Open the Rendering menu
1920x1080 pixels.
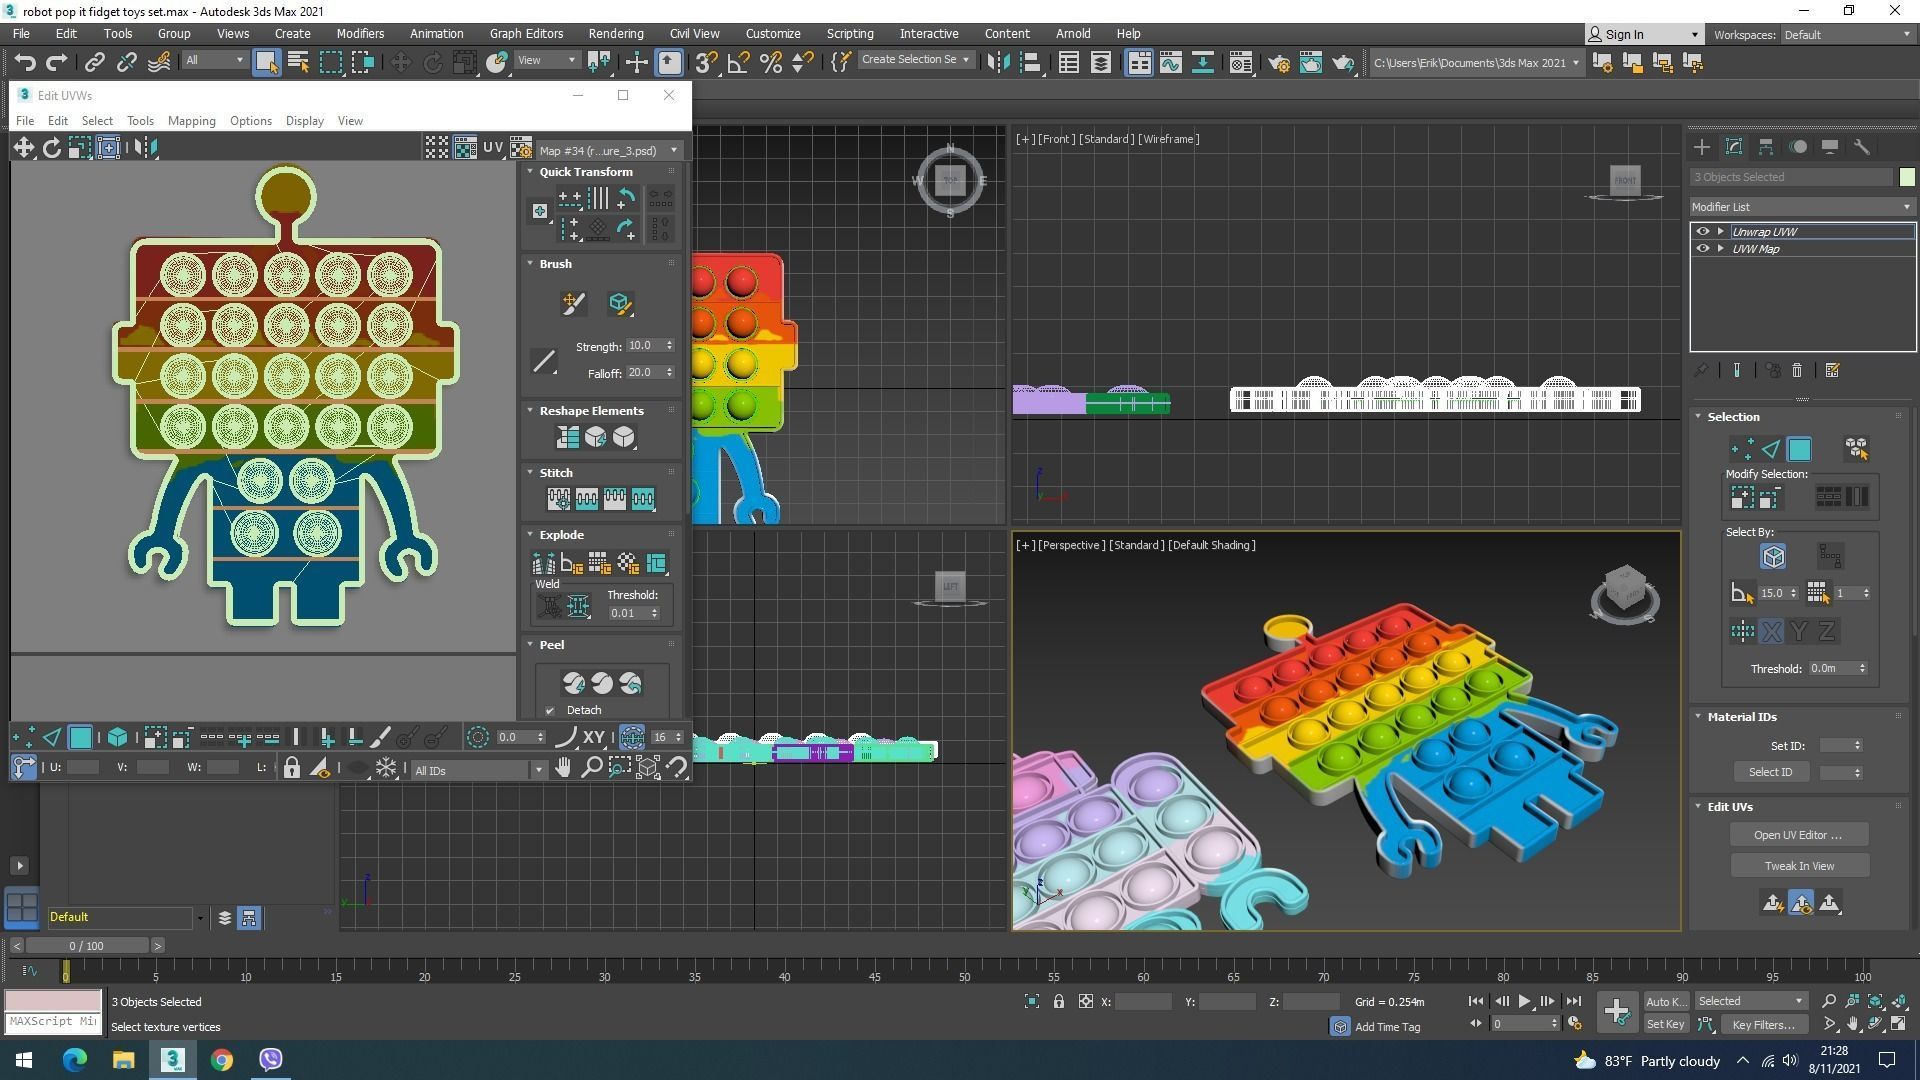[x=615, y=33]
